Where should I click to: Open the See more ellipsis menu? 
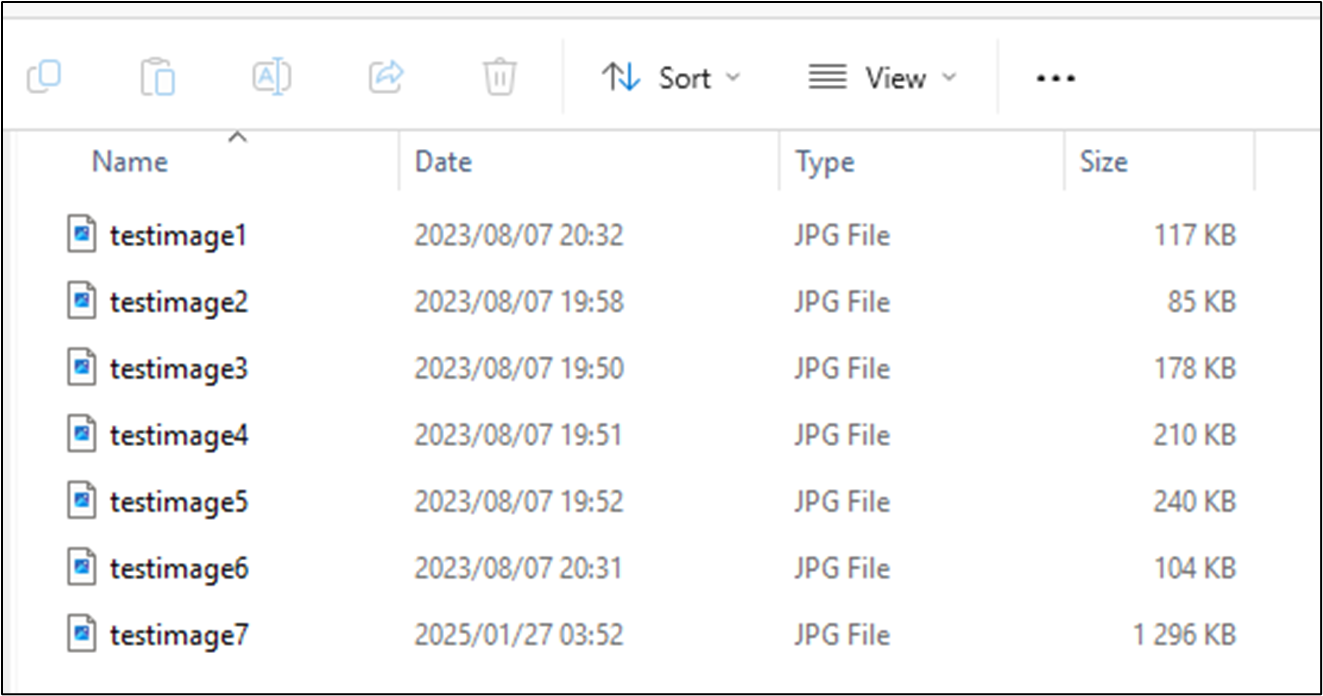coord(1055,78)
